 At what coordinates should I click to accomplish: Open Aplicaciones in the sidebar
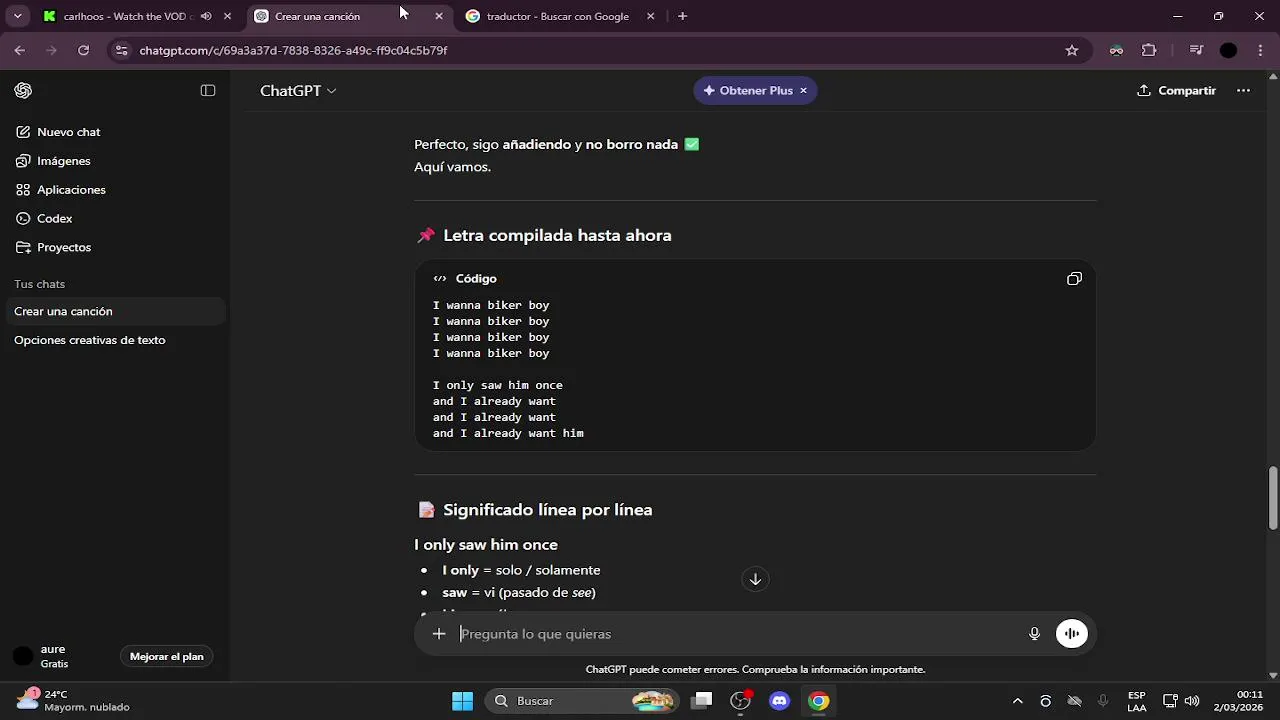pos(115,190)
